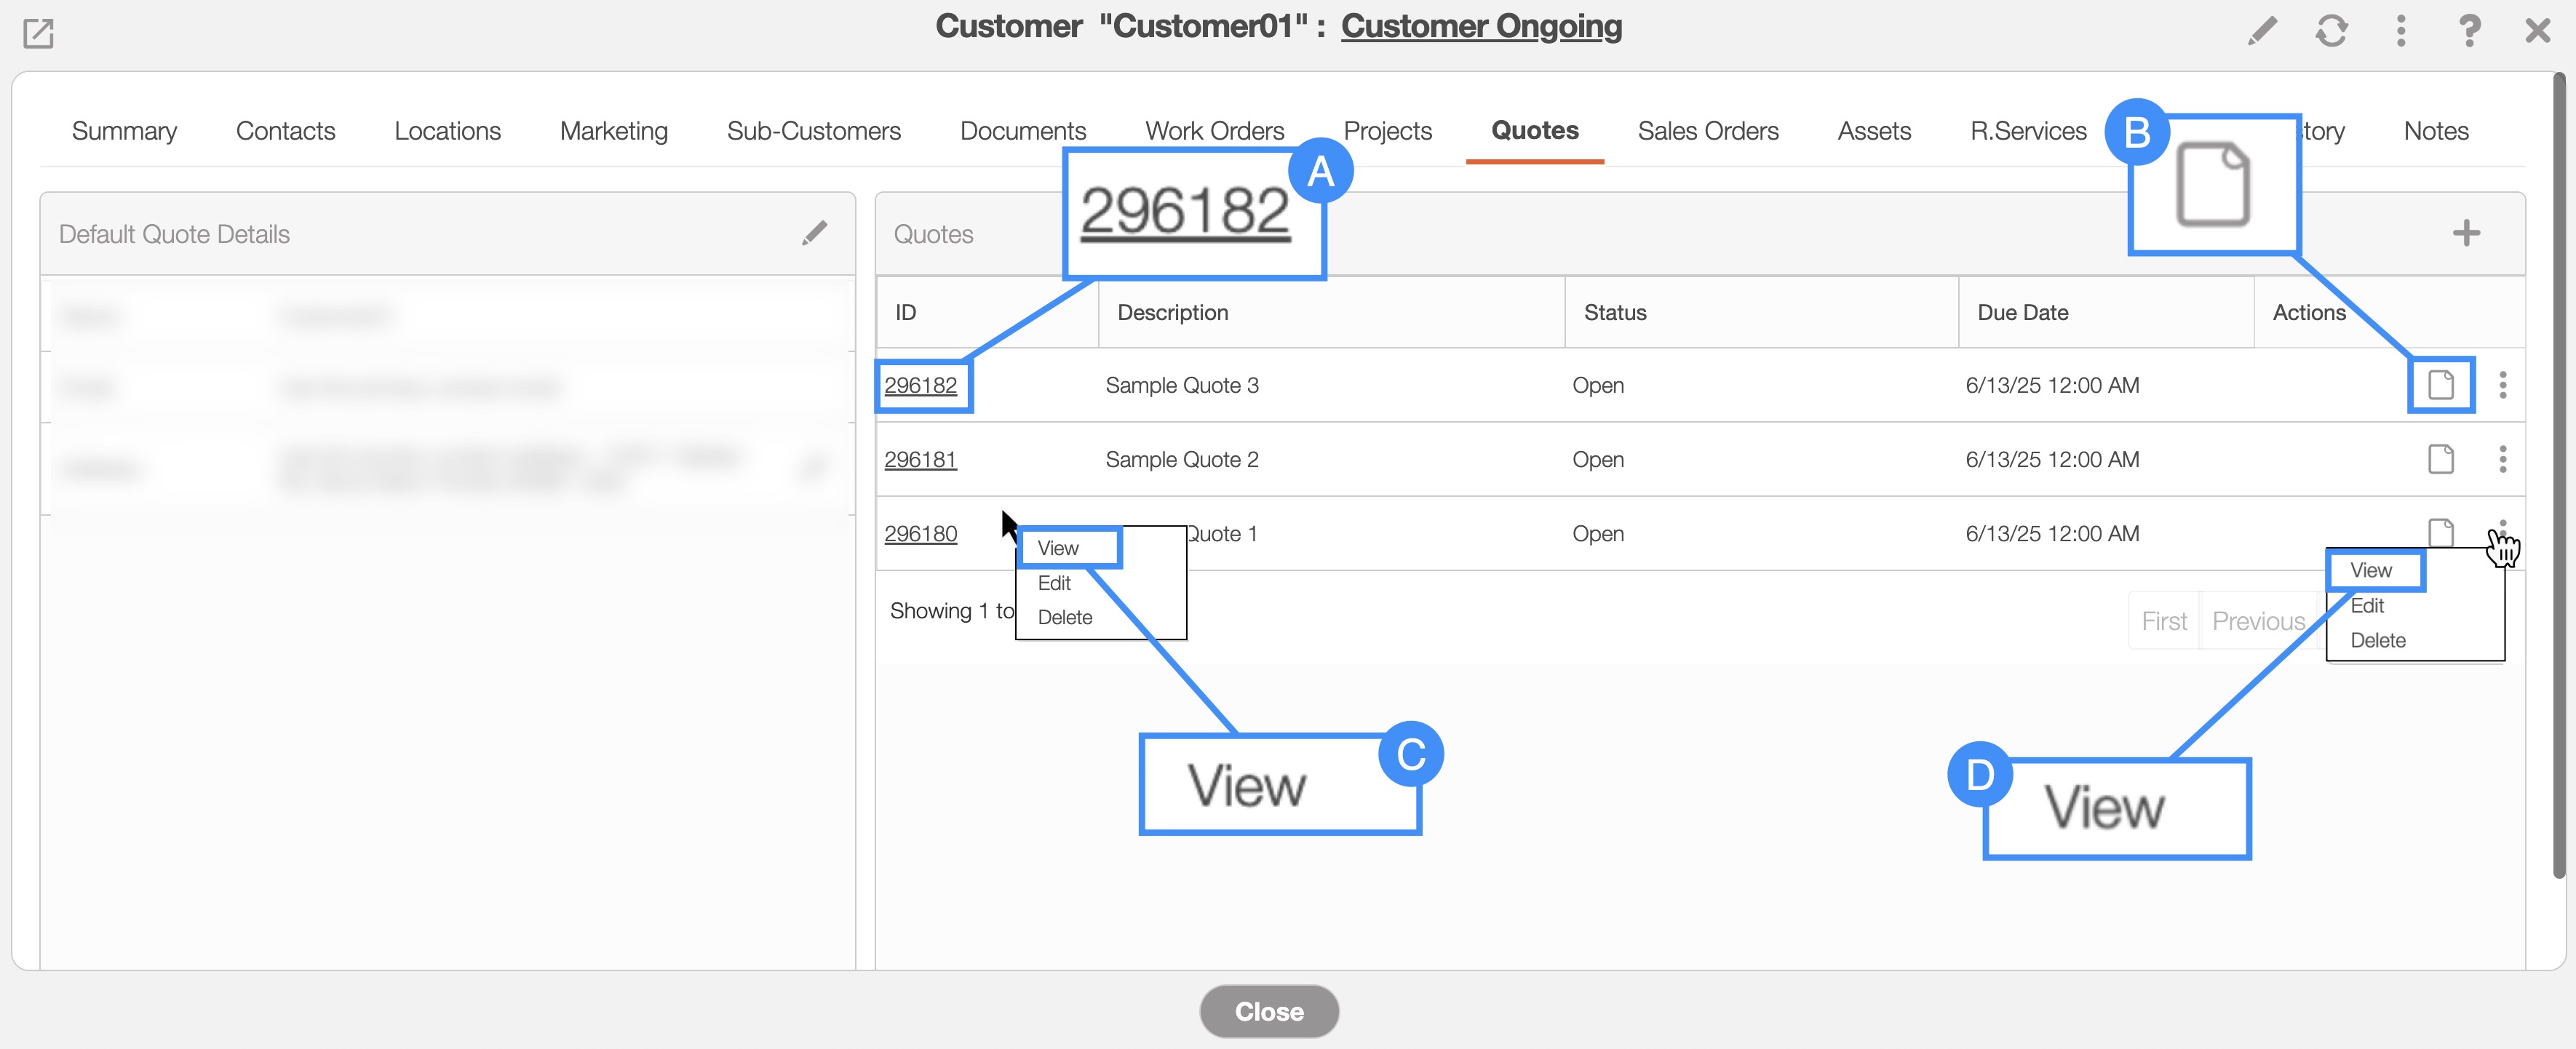Viewport: 2576px width, 1049px height.
Task: Switch to the Sales Orders tab
Action: coord(1707,131)
